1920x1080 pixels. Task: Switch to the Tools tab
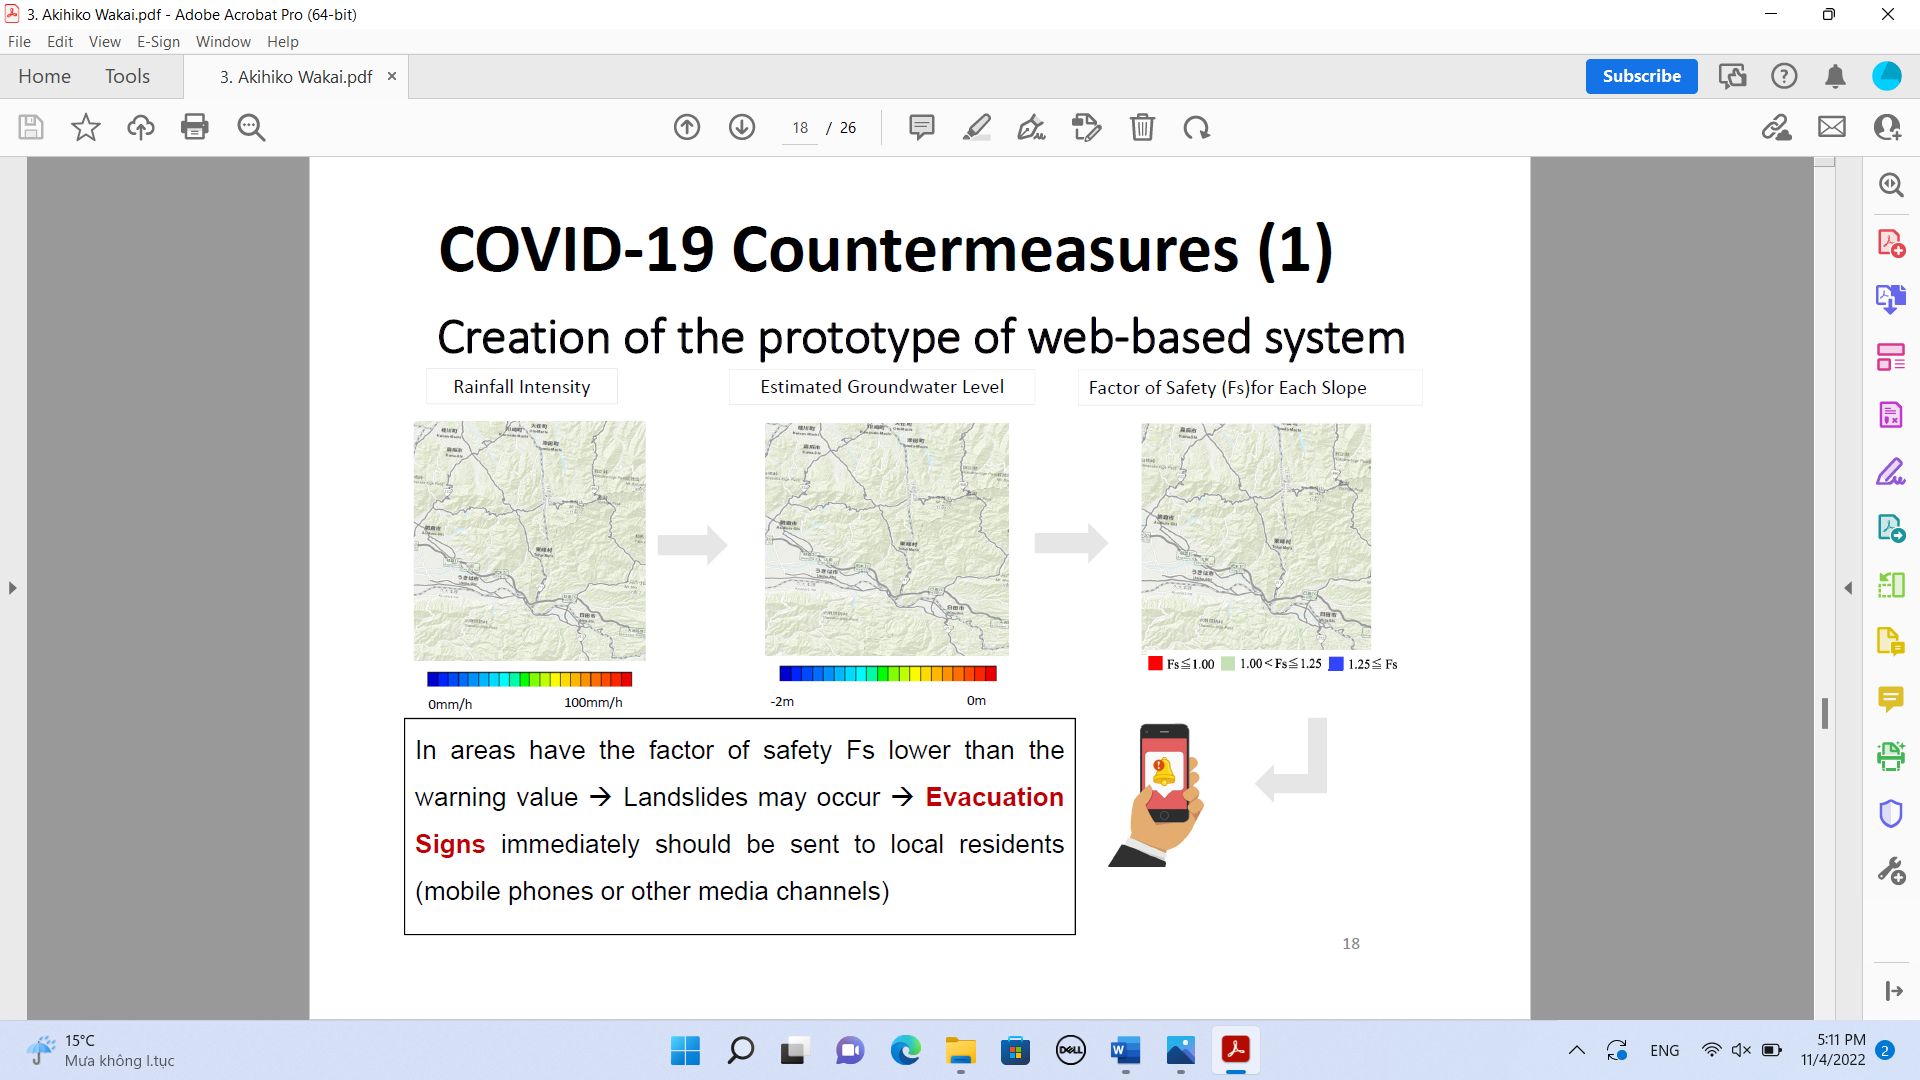127,76
